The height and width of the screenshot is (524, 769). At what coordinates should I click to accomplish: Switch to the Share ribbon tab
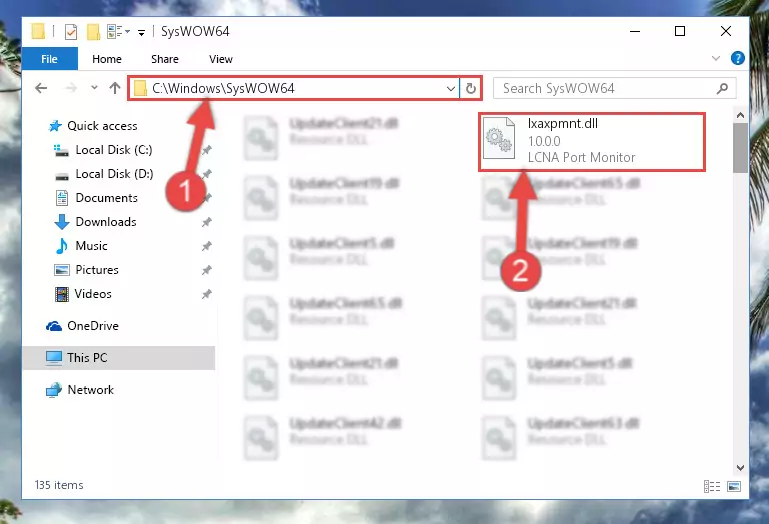(x=165, y=59)
